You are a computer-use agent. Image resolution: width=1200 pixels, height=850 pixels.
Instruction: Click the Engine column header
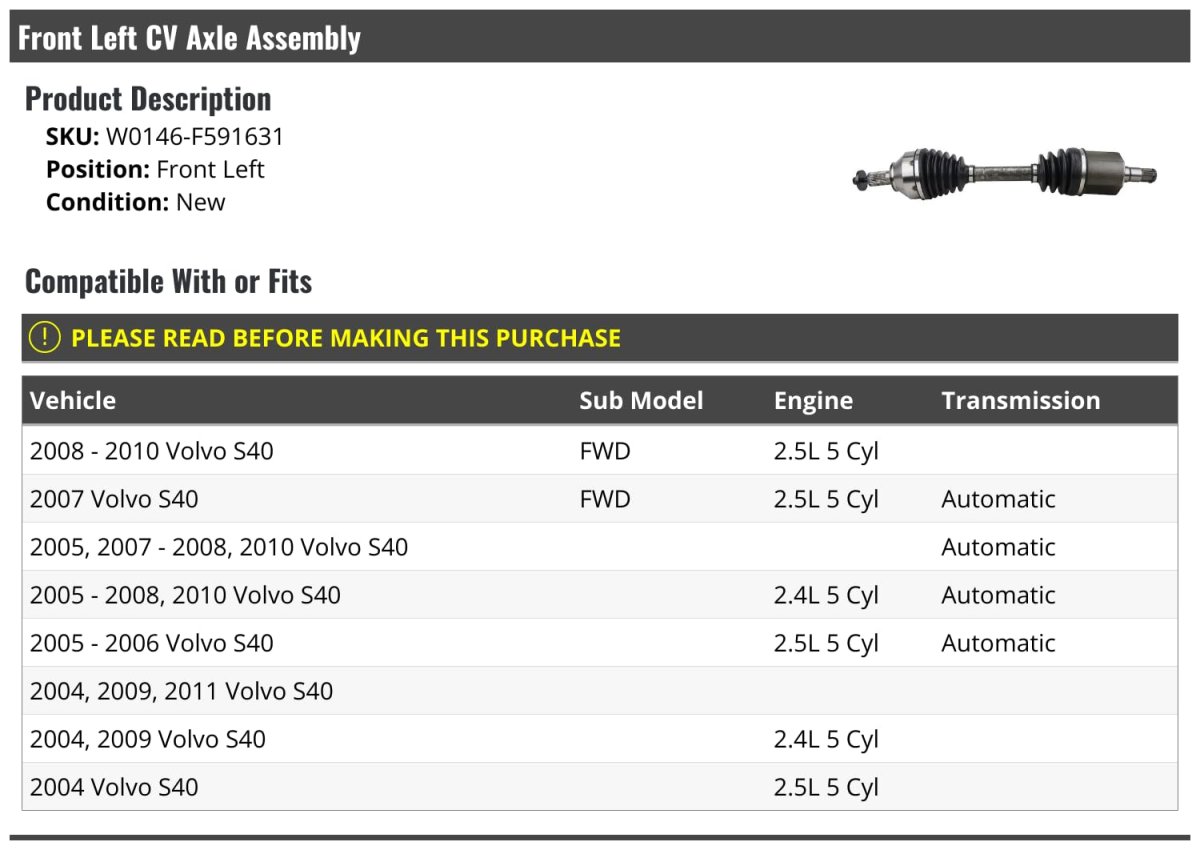click(x=813, y=401)
